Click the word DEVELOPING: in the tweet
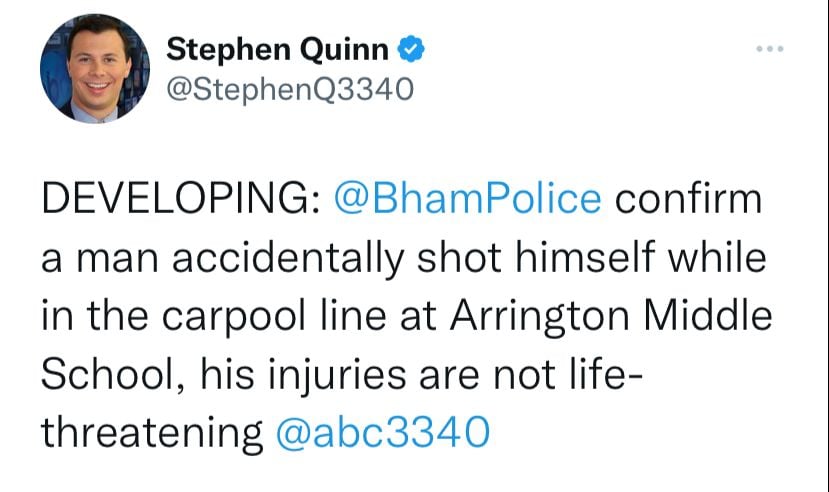The height and width of the screenshot is (492, 829). click(180, 199)
